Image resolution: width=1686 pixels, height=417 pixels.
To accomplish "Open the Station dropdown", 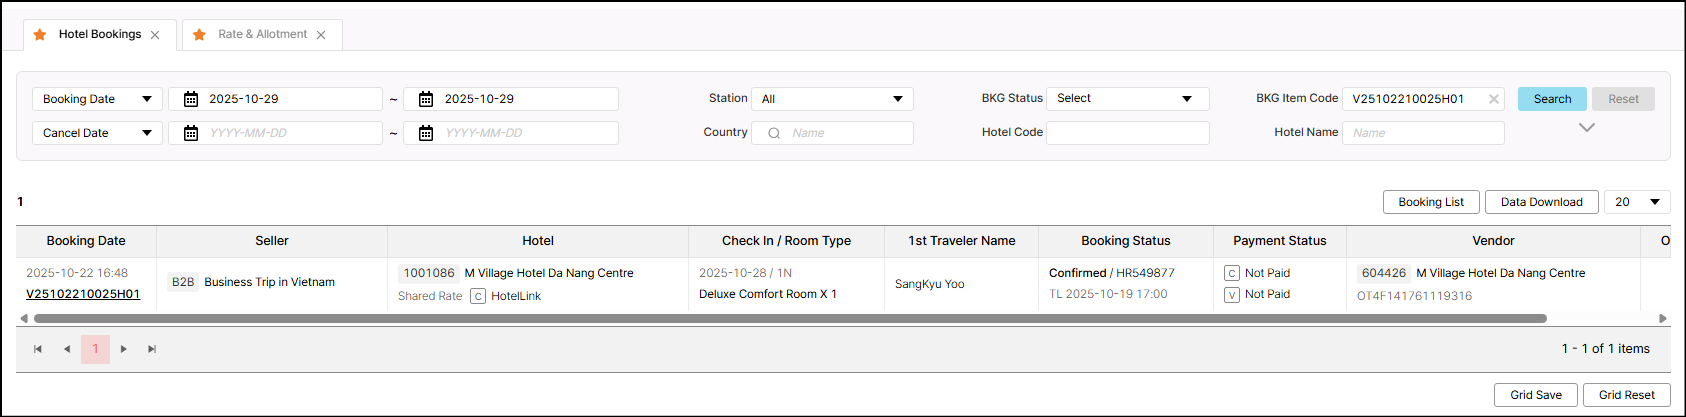I will click(x=832, y=99).
